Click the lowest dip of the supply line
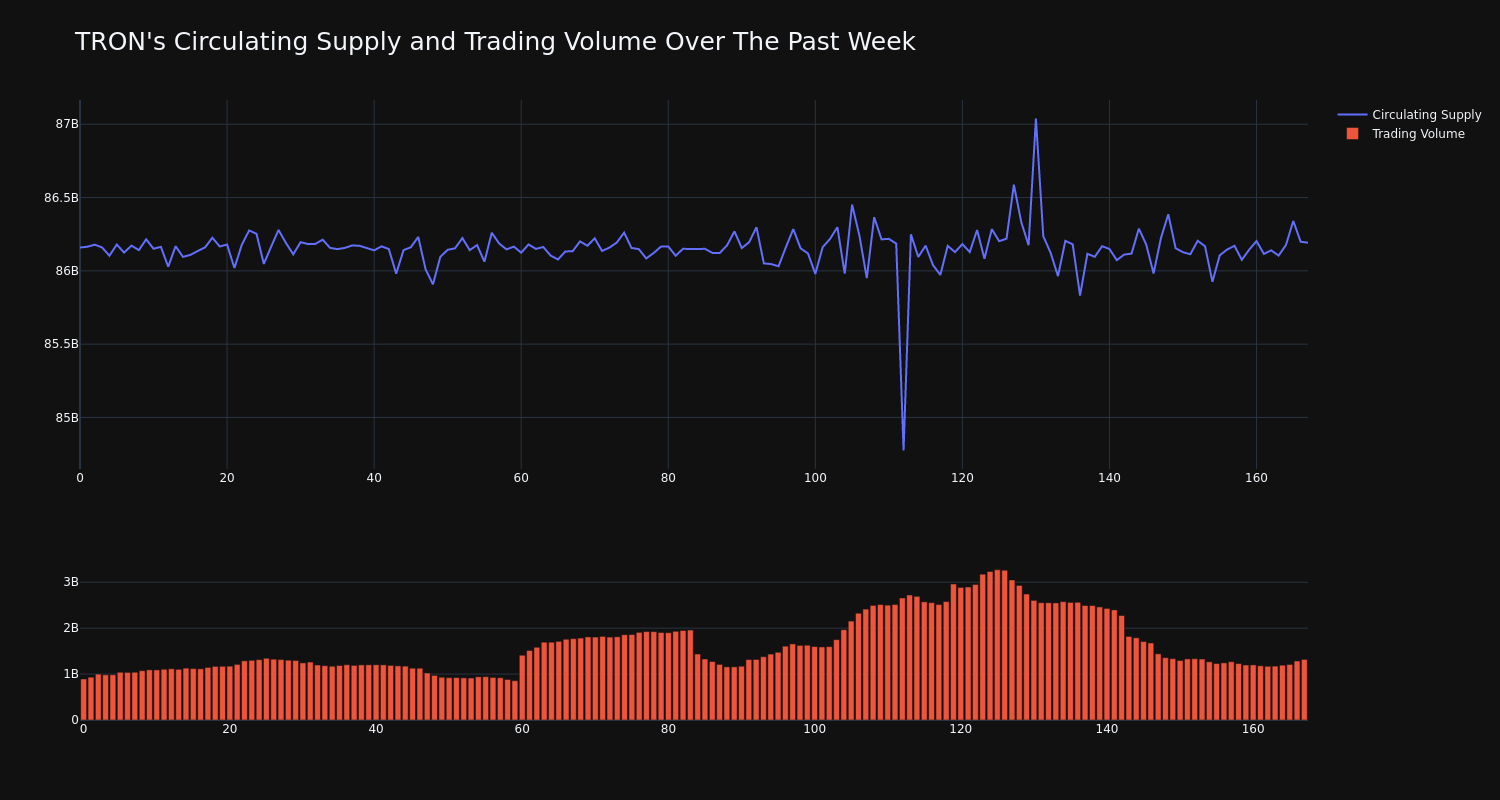The image size is (1500, 800). (903, 449)
